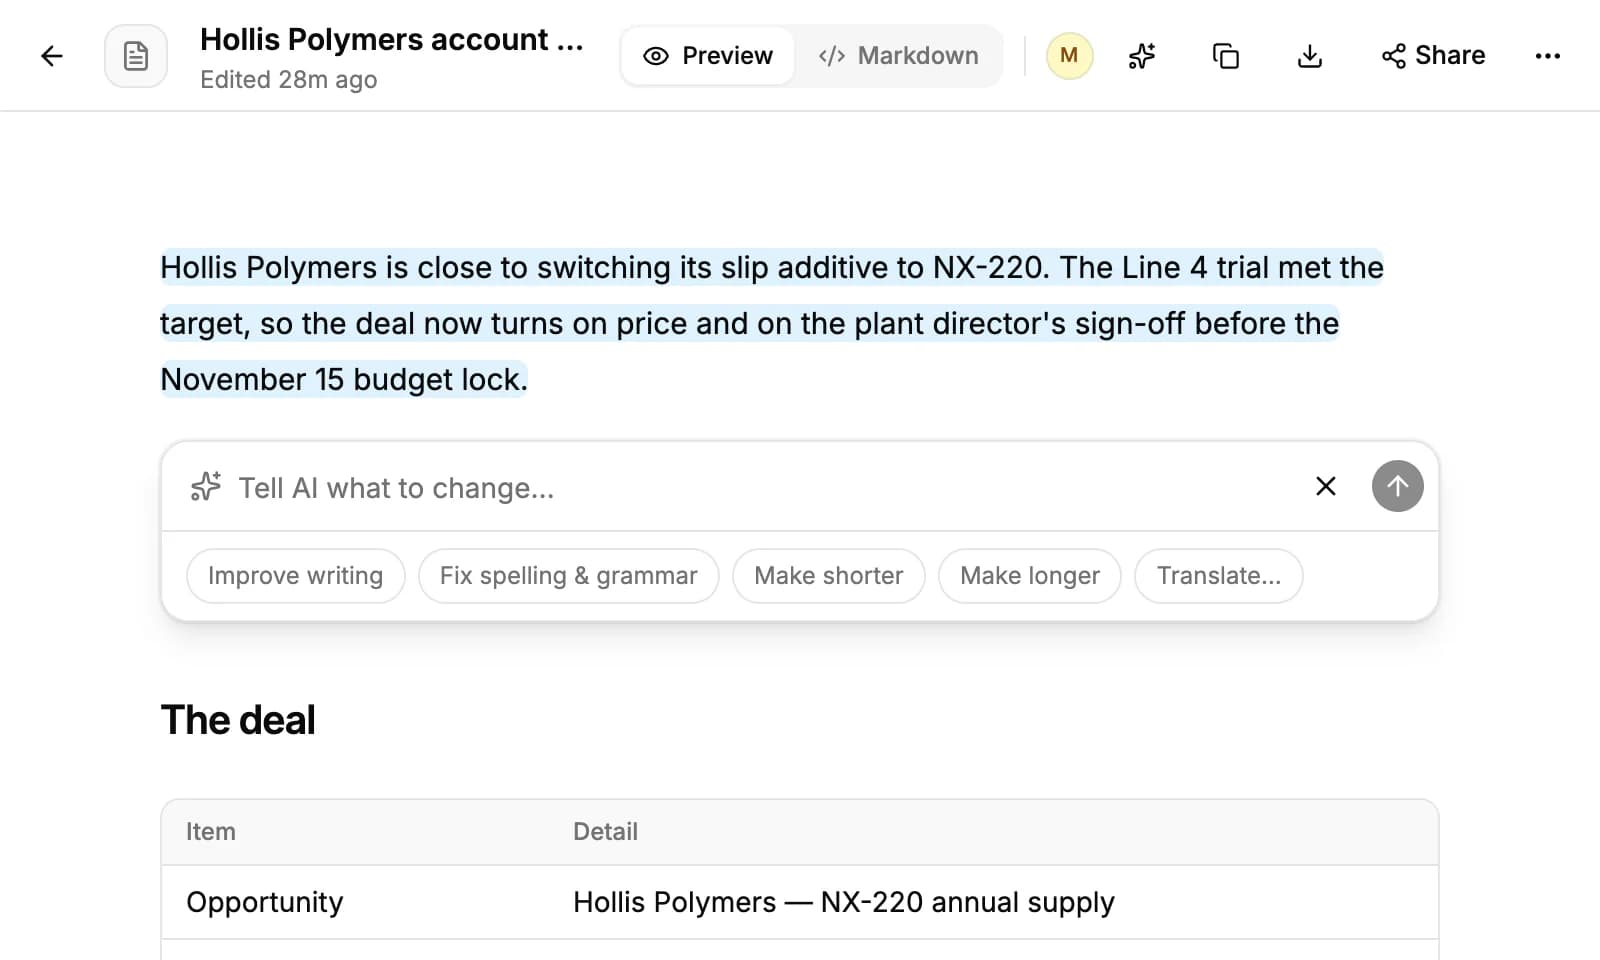Click the Hollis Polymers account title
The image size is (1600, 960).
tap(392, 40)
